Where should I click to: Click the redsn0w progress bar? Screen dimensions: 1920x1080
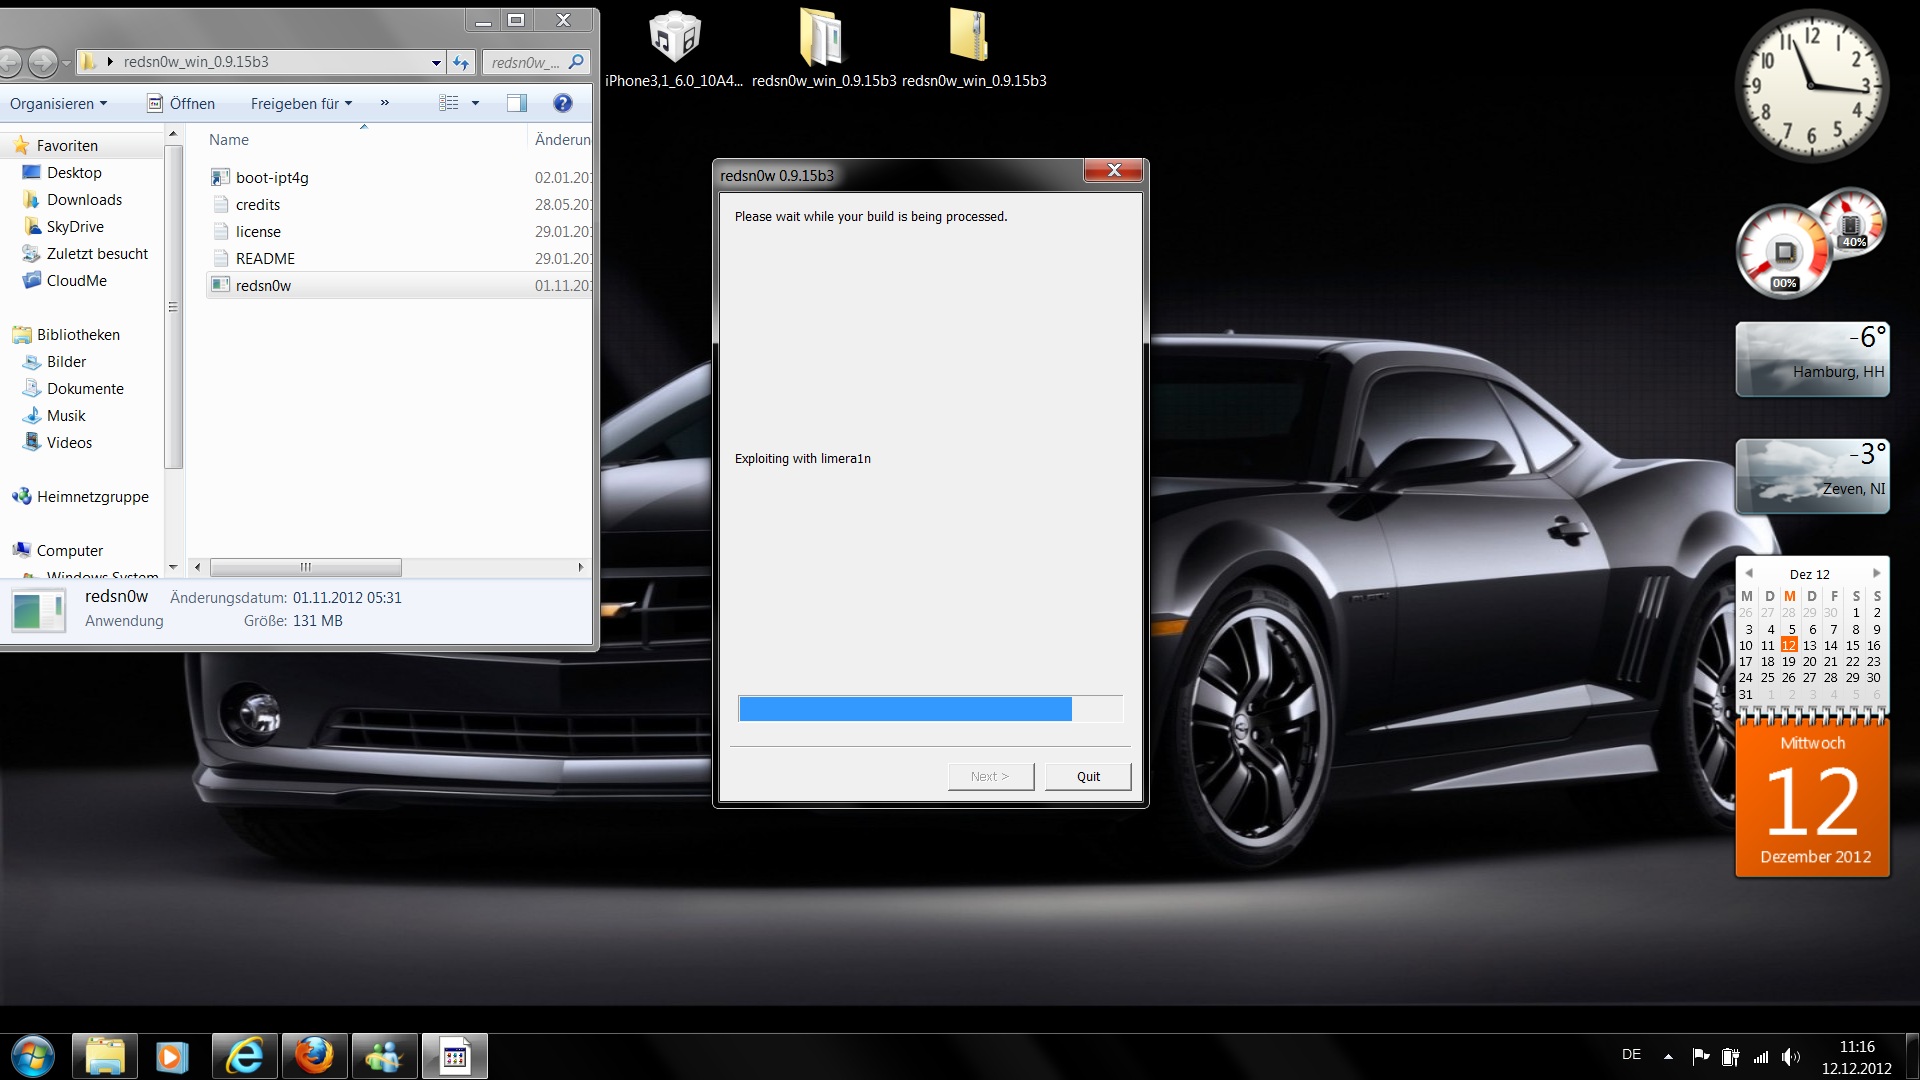pos(930,709)
